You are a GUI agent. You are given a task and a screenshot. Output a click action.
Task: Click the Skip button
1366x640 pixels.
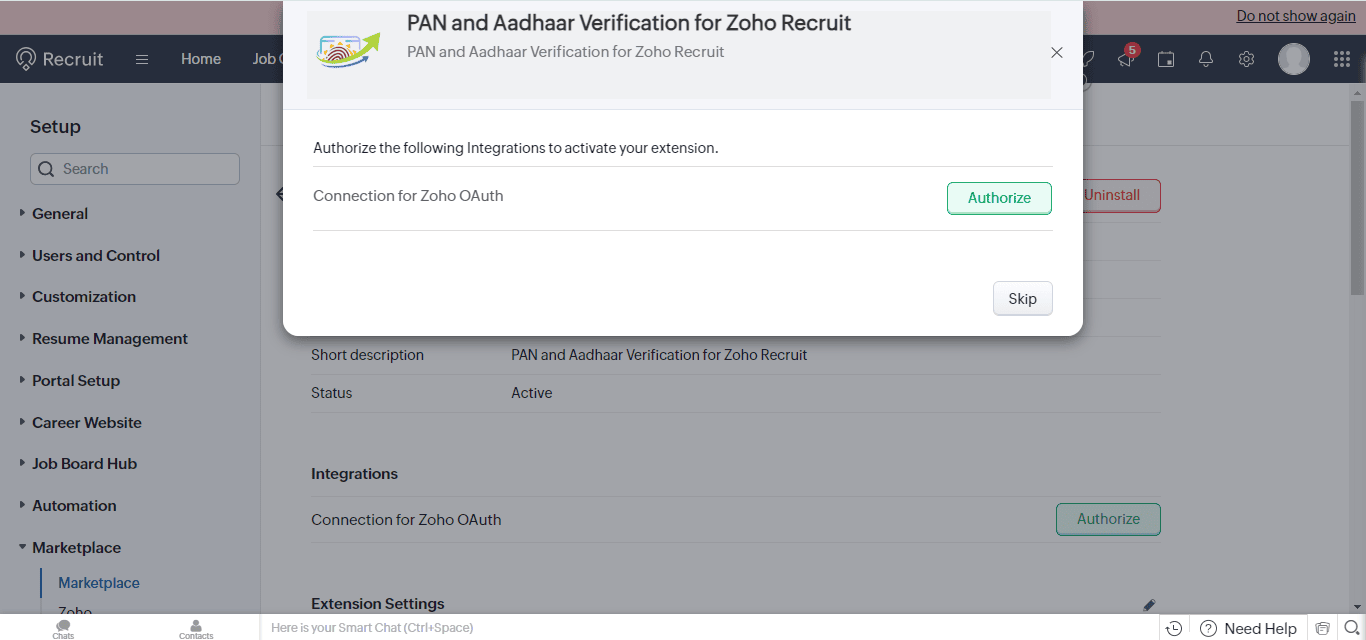coord(1022,298)
